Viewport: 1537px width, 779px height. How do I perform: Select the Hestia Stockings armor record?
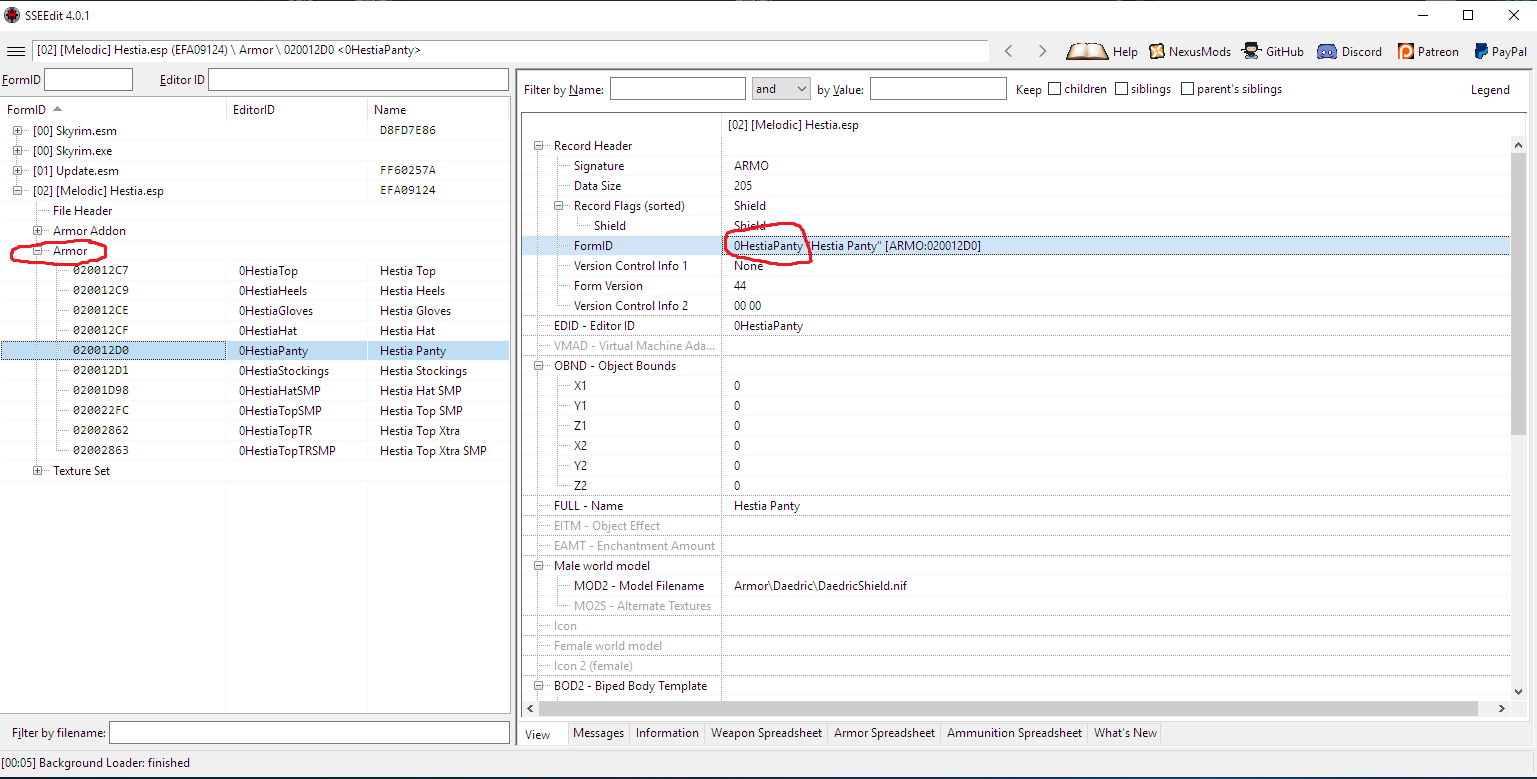pyautogui.click(x=423, y=371)
